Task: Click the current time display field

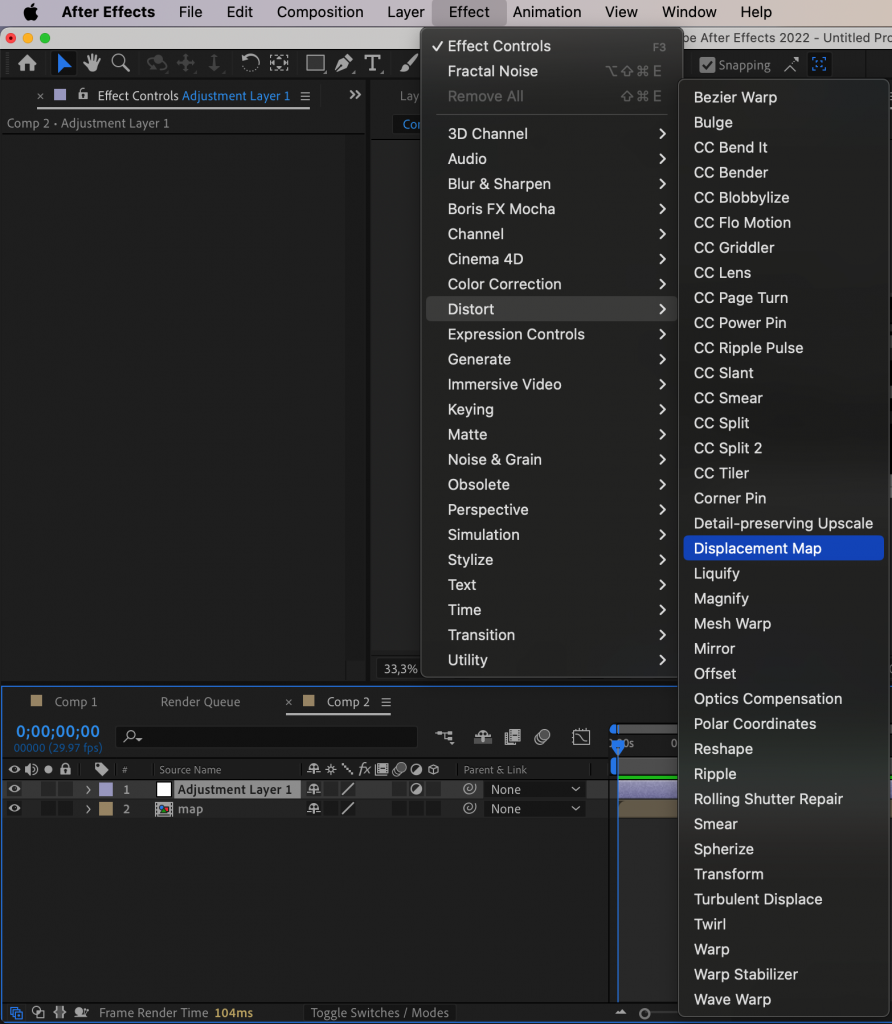Action: coord(57,731)
